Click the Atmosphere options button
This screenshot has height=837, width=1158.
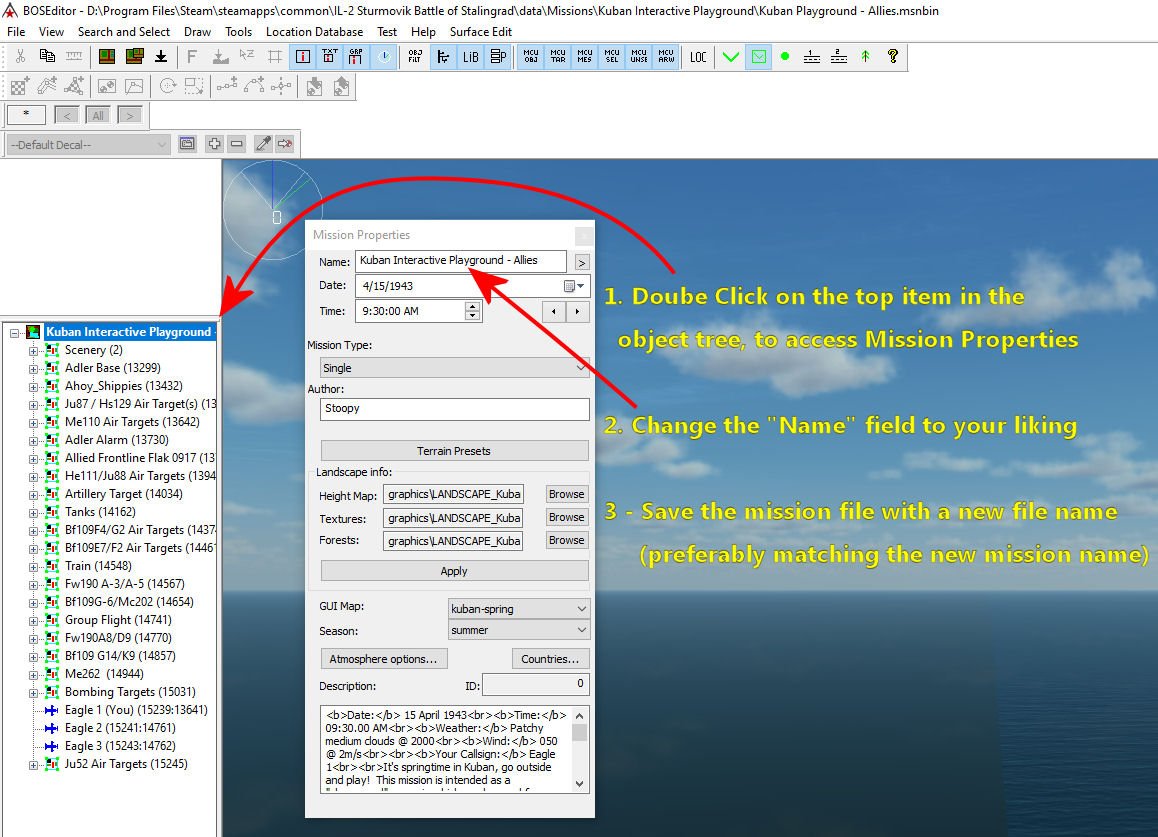383,659
